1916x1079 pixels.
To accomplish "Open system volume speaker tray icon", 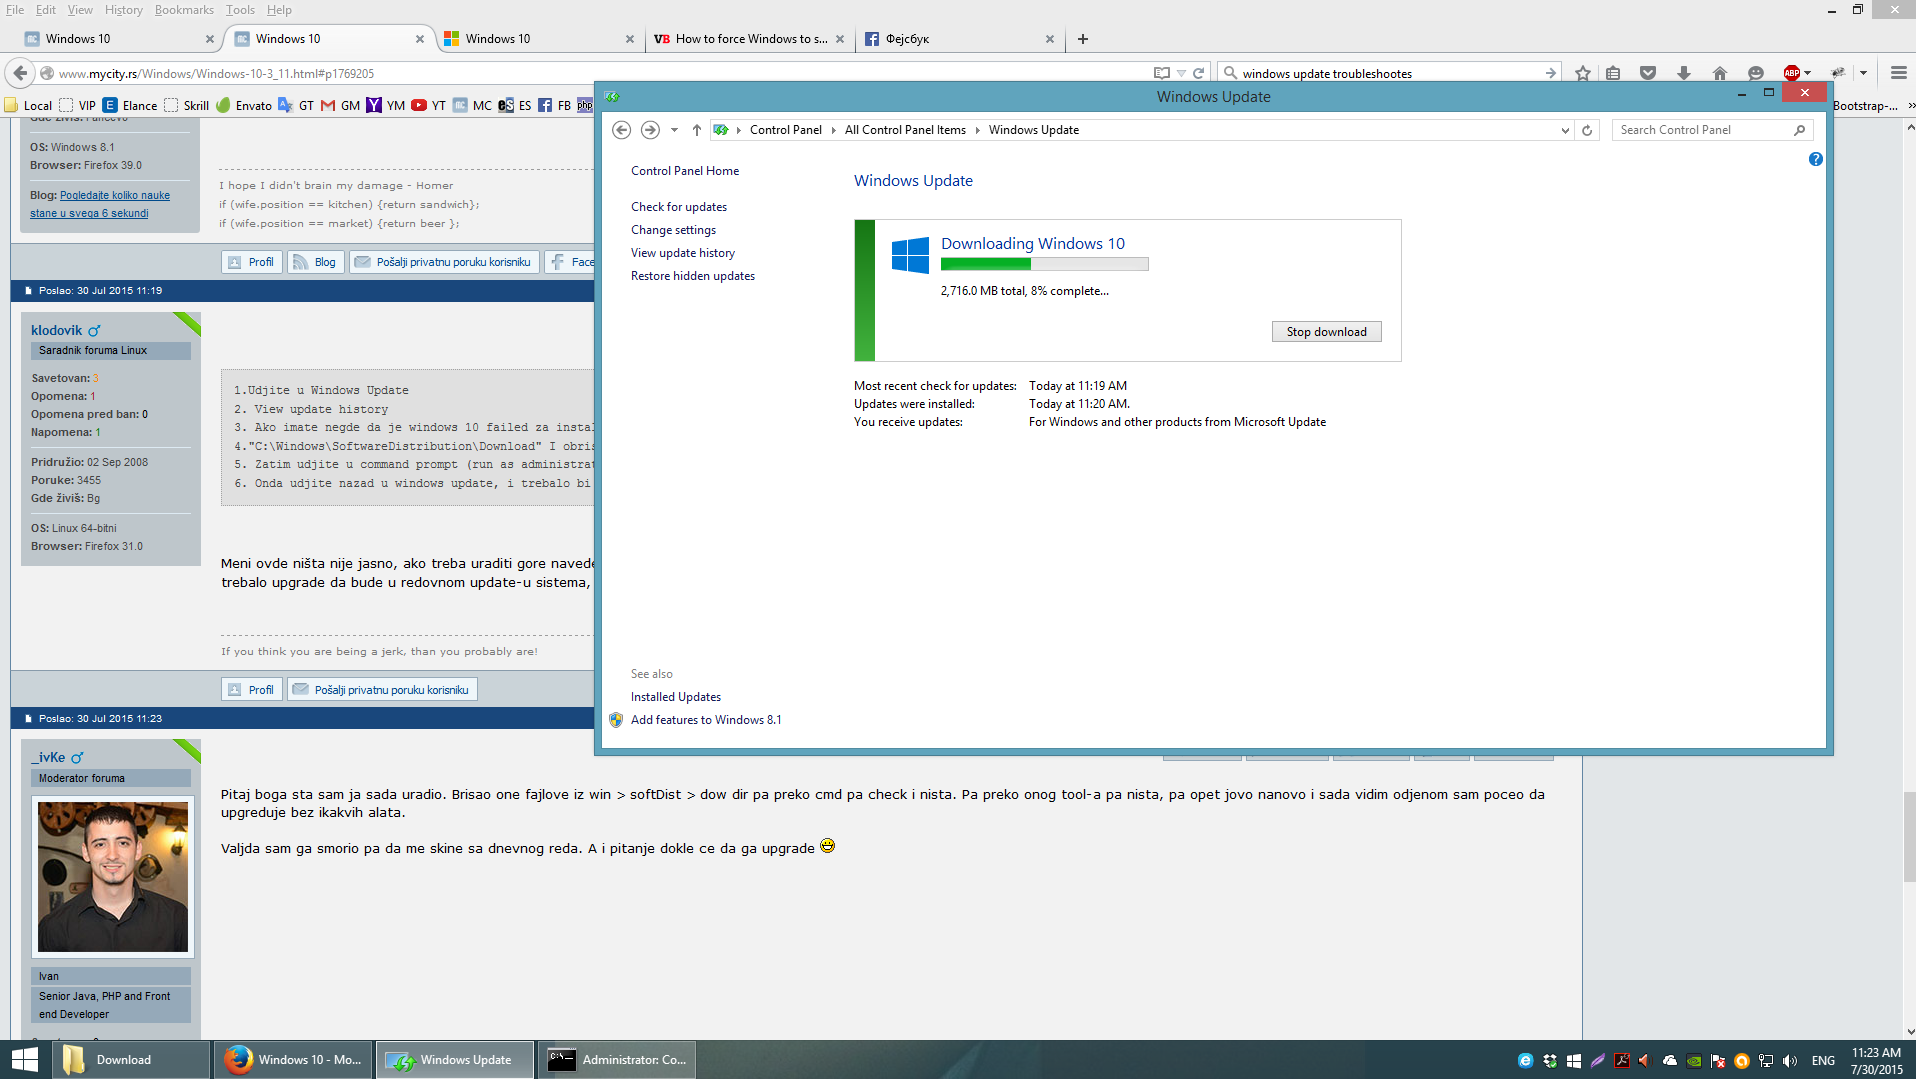I will (1790, 1061).
